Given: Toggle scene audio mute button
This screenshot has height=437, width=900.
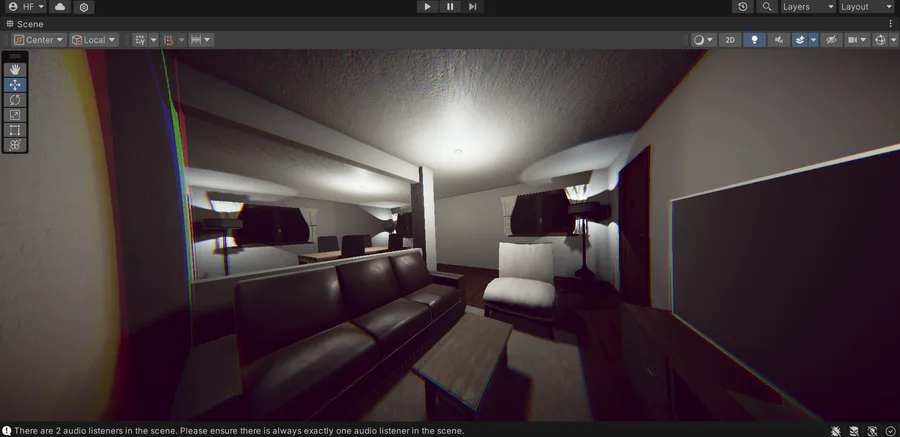Looking at the screenshot, I should pyautogui.click(x=779, y=40).
